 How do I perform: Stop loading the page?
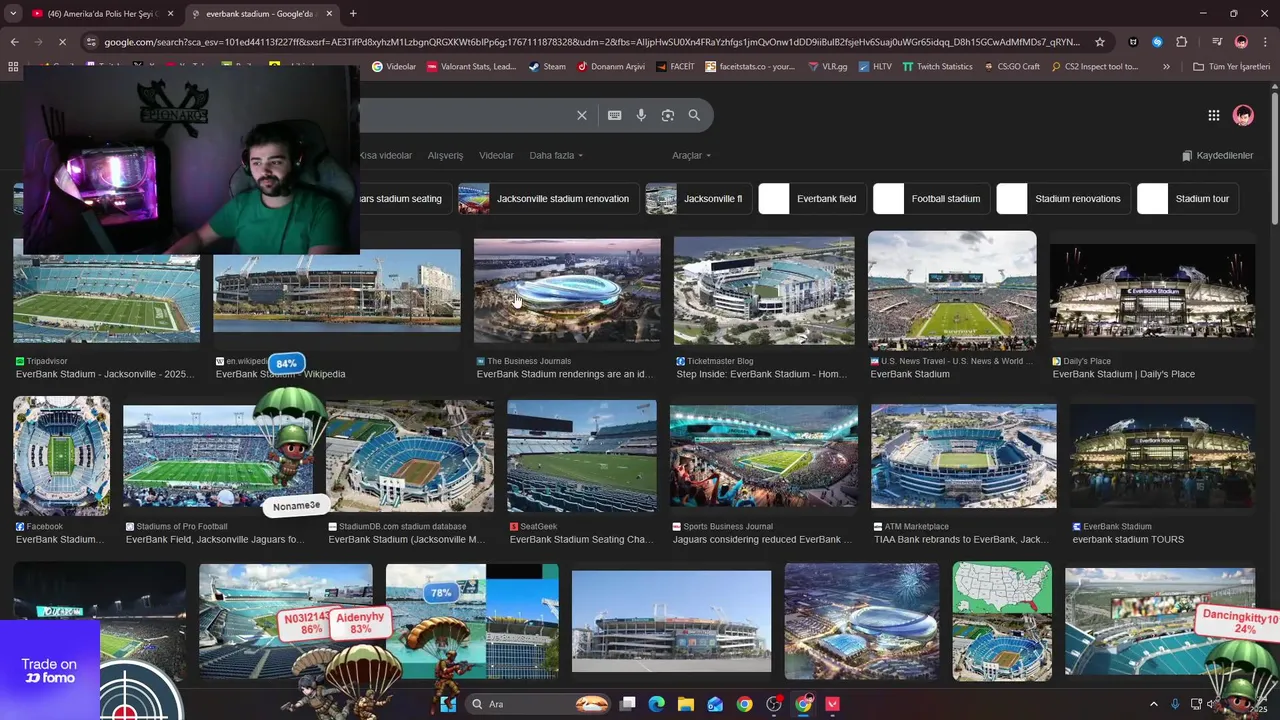[62, 42]
